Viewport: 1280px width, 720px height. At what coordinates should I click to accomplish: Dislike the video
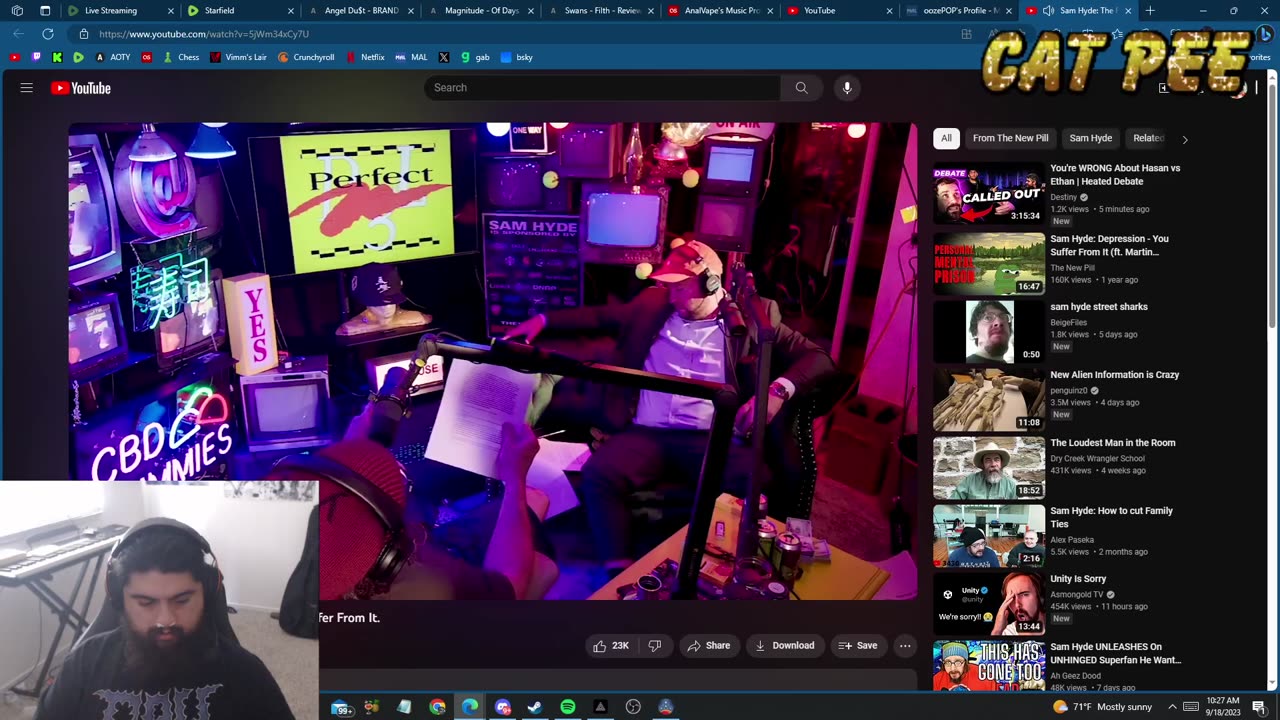click(655, 646)
